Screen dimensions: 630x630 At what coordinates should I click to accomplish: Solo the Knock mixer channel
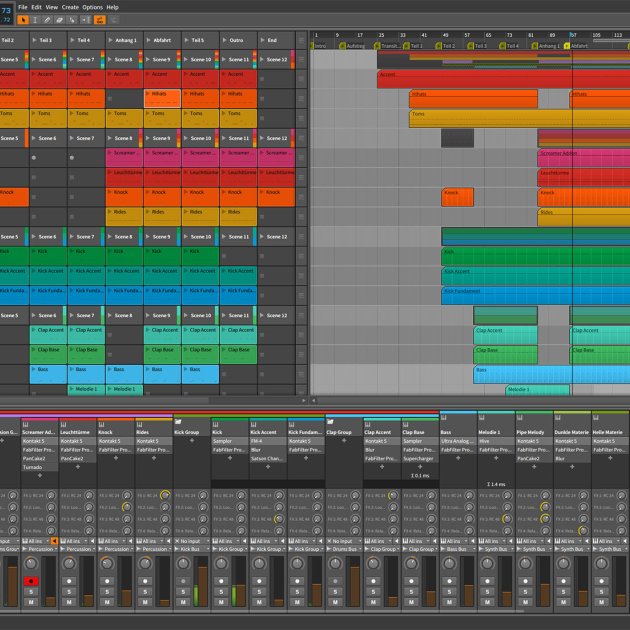107,593
